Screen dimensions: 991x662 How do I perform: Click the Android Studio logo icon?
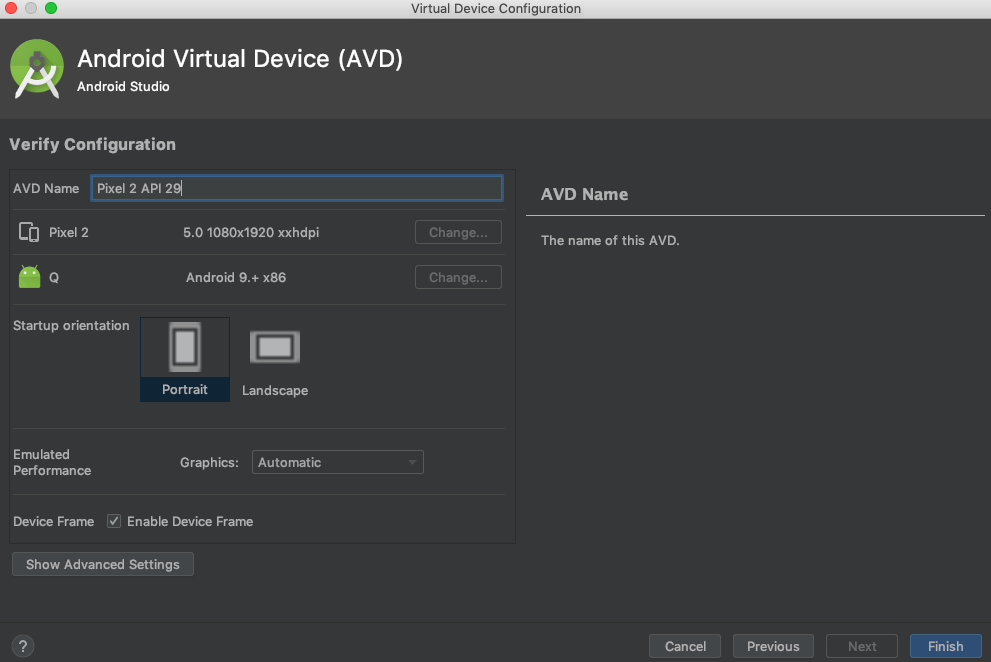coord(37,68)
